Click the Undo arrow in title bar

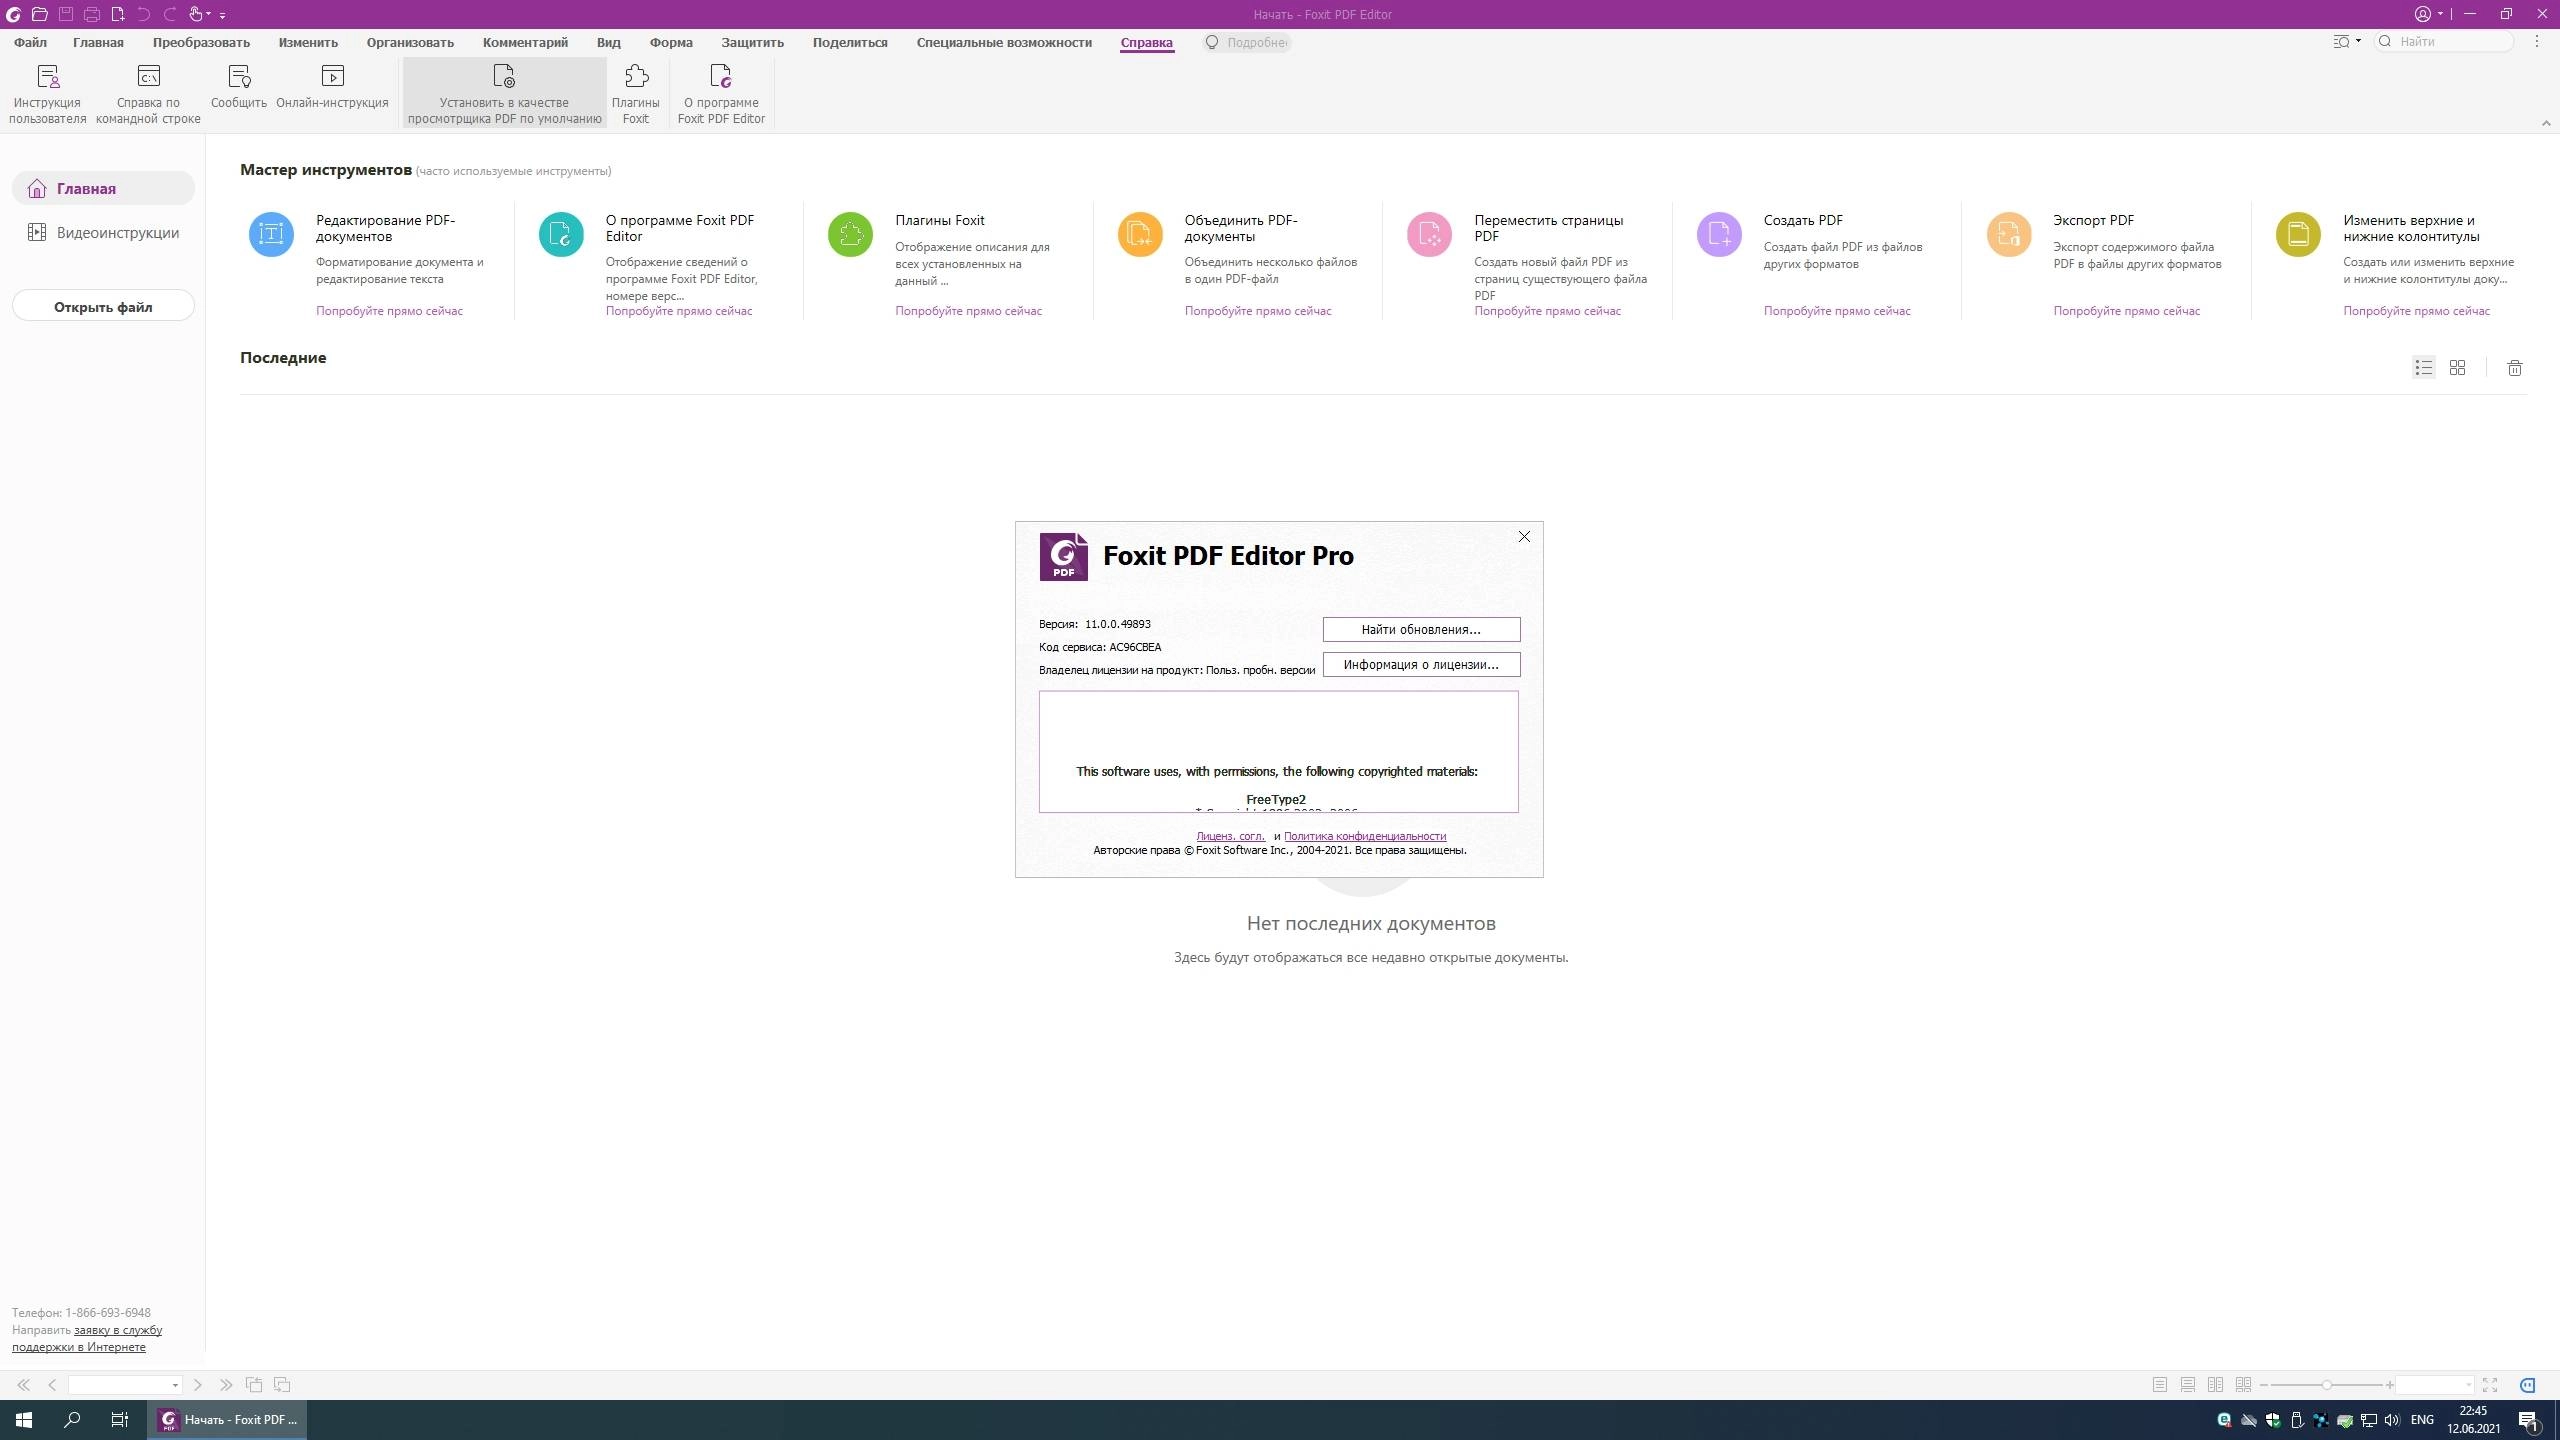144,14
